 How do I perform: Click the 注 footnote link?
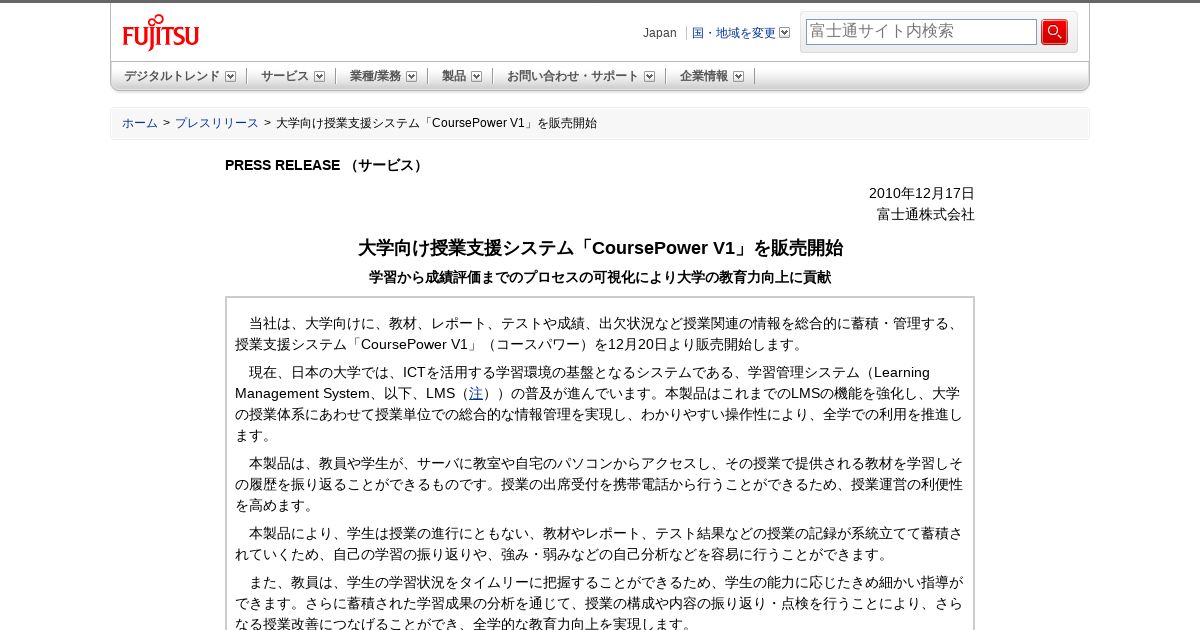(x=476, y=393)
